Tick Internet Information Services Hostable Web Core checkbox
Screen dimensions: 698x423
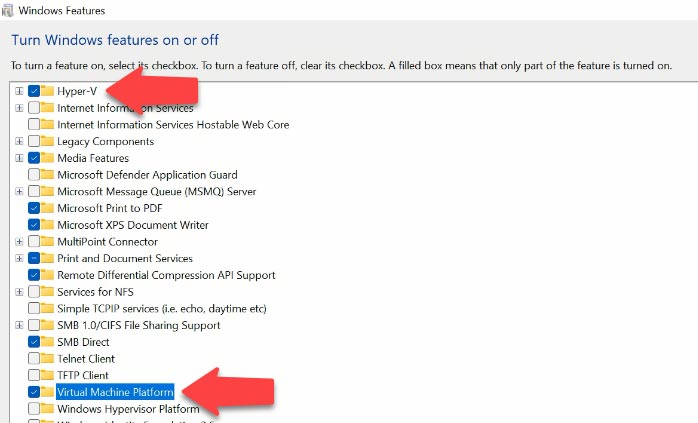(x=34, y=124)
